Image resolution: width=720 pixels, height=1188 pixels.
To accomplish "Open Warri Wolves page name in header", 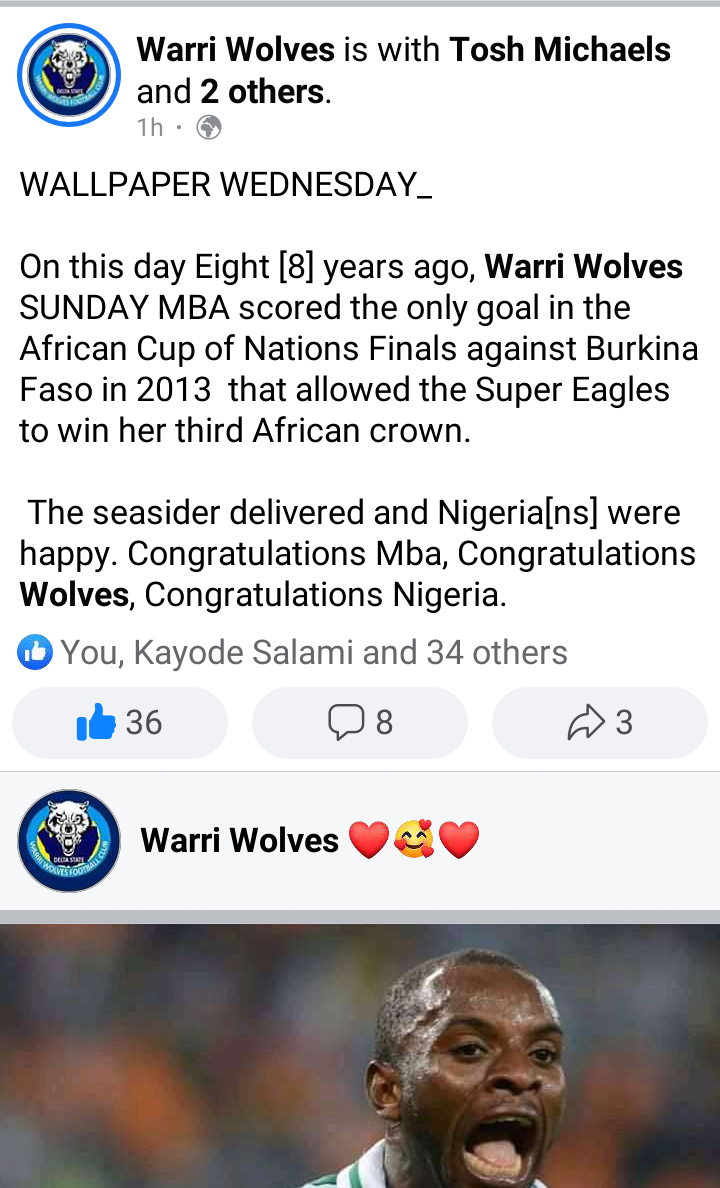I will 236,50.
